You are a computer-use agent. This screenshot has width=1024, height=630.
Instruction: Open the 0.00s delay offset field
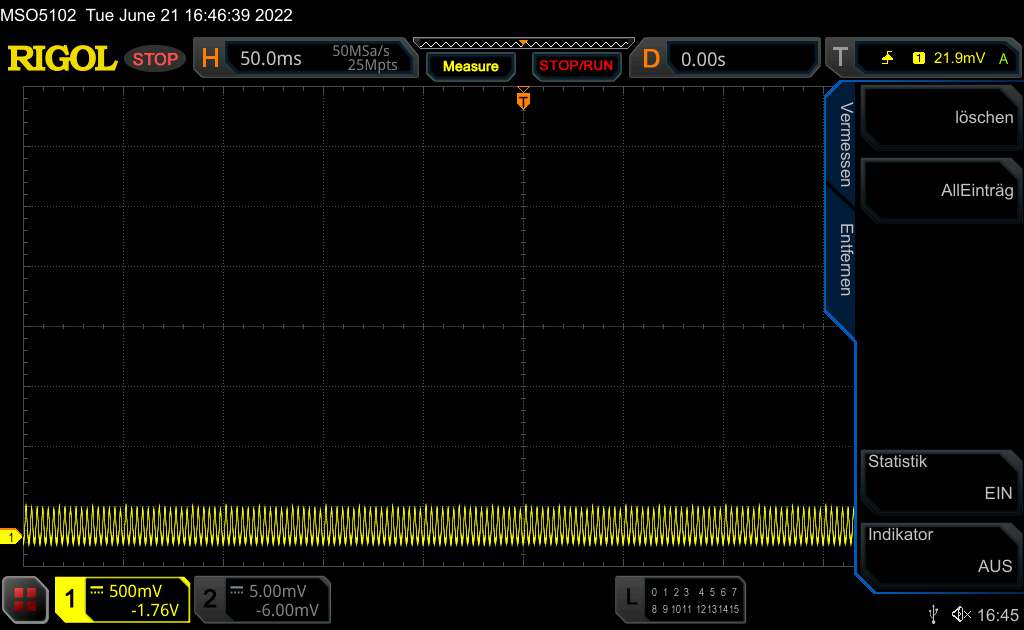coord(703,59)
